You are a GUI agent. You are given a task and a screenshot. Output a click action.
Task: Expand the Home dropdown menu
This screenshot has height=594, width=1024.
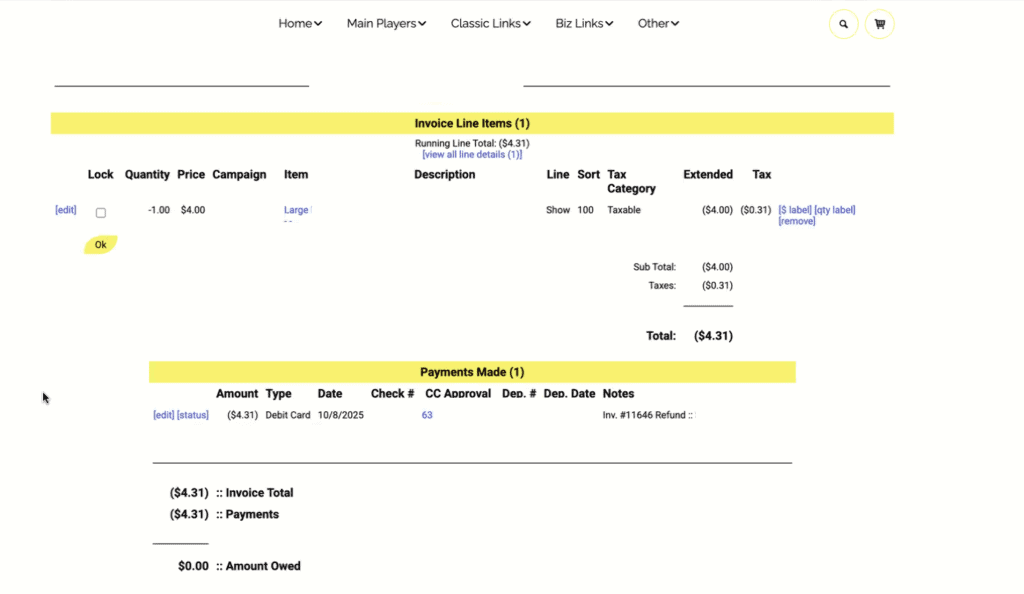coord(300,23)
